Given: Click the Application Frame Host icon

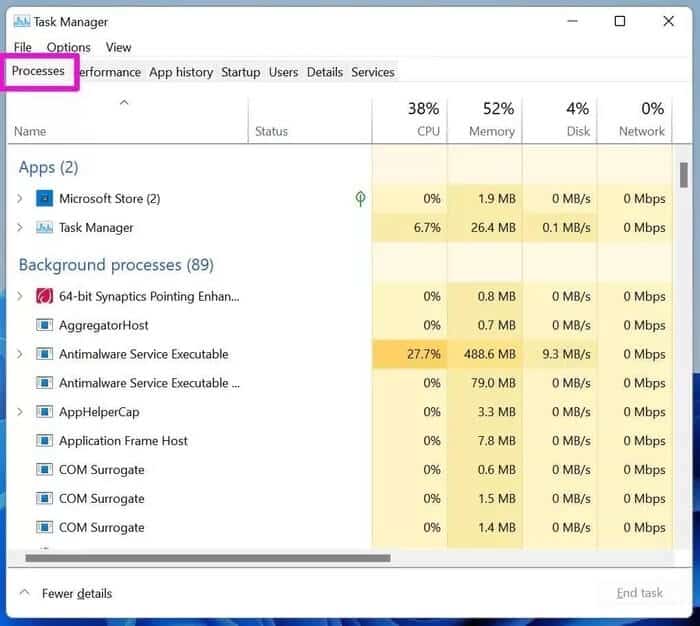Looking at the screenshot, I should [x=44, y=441].
